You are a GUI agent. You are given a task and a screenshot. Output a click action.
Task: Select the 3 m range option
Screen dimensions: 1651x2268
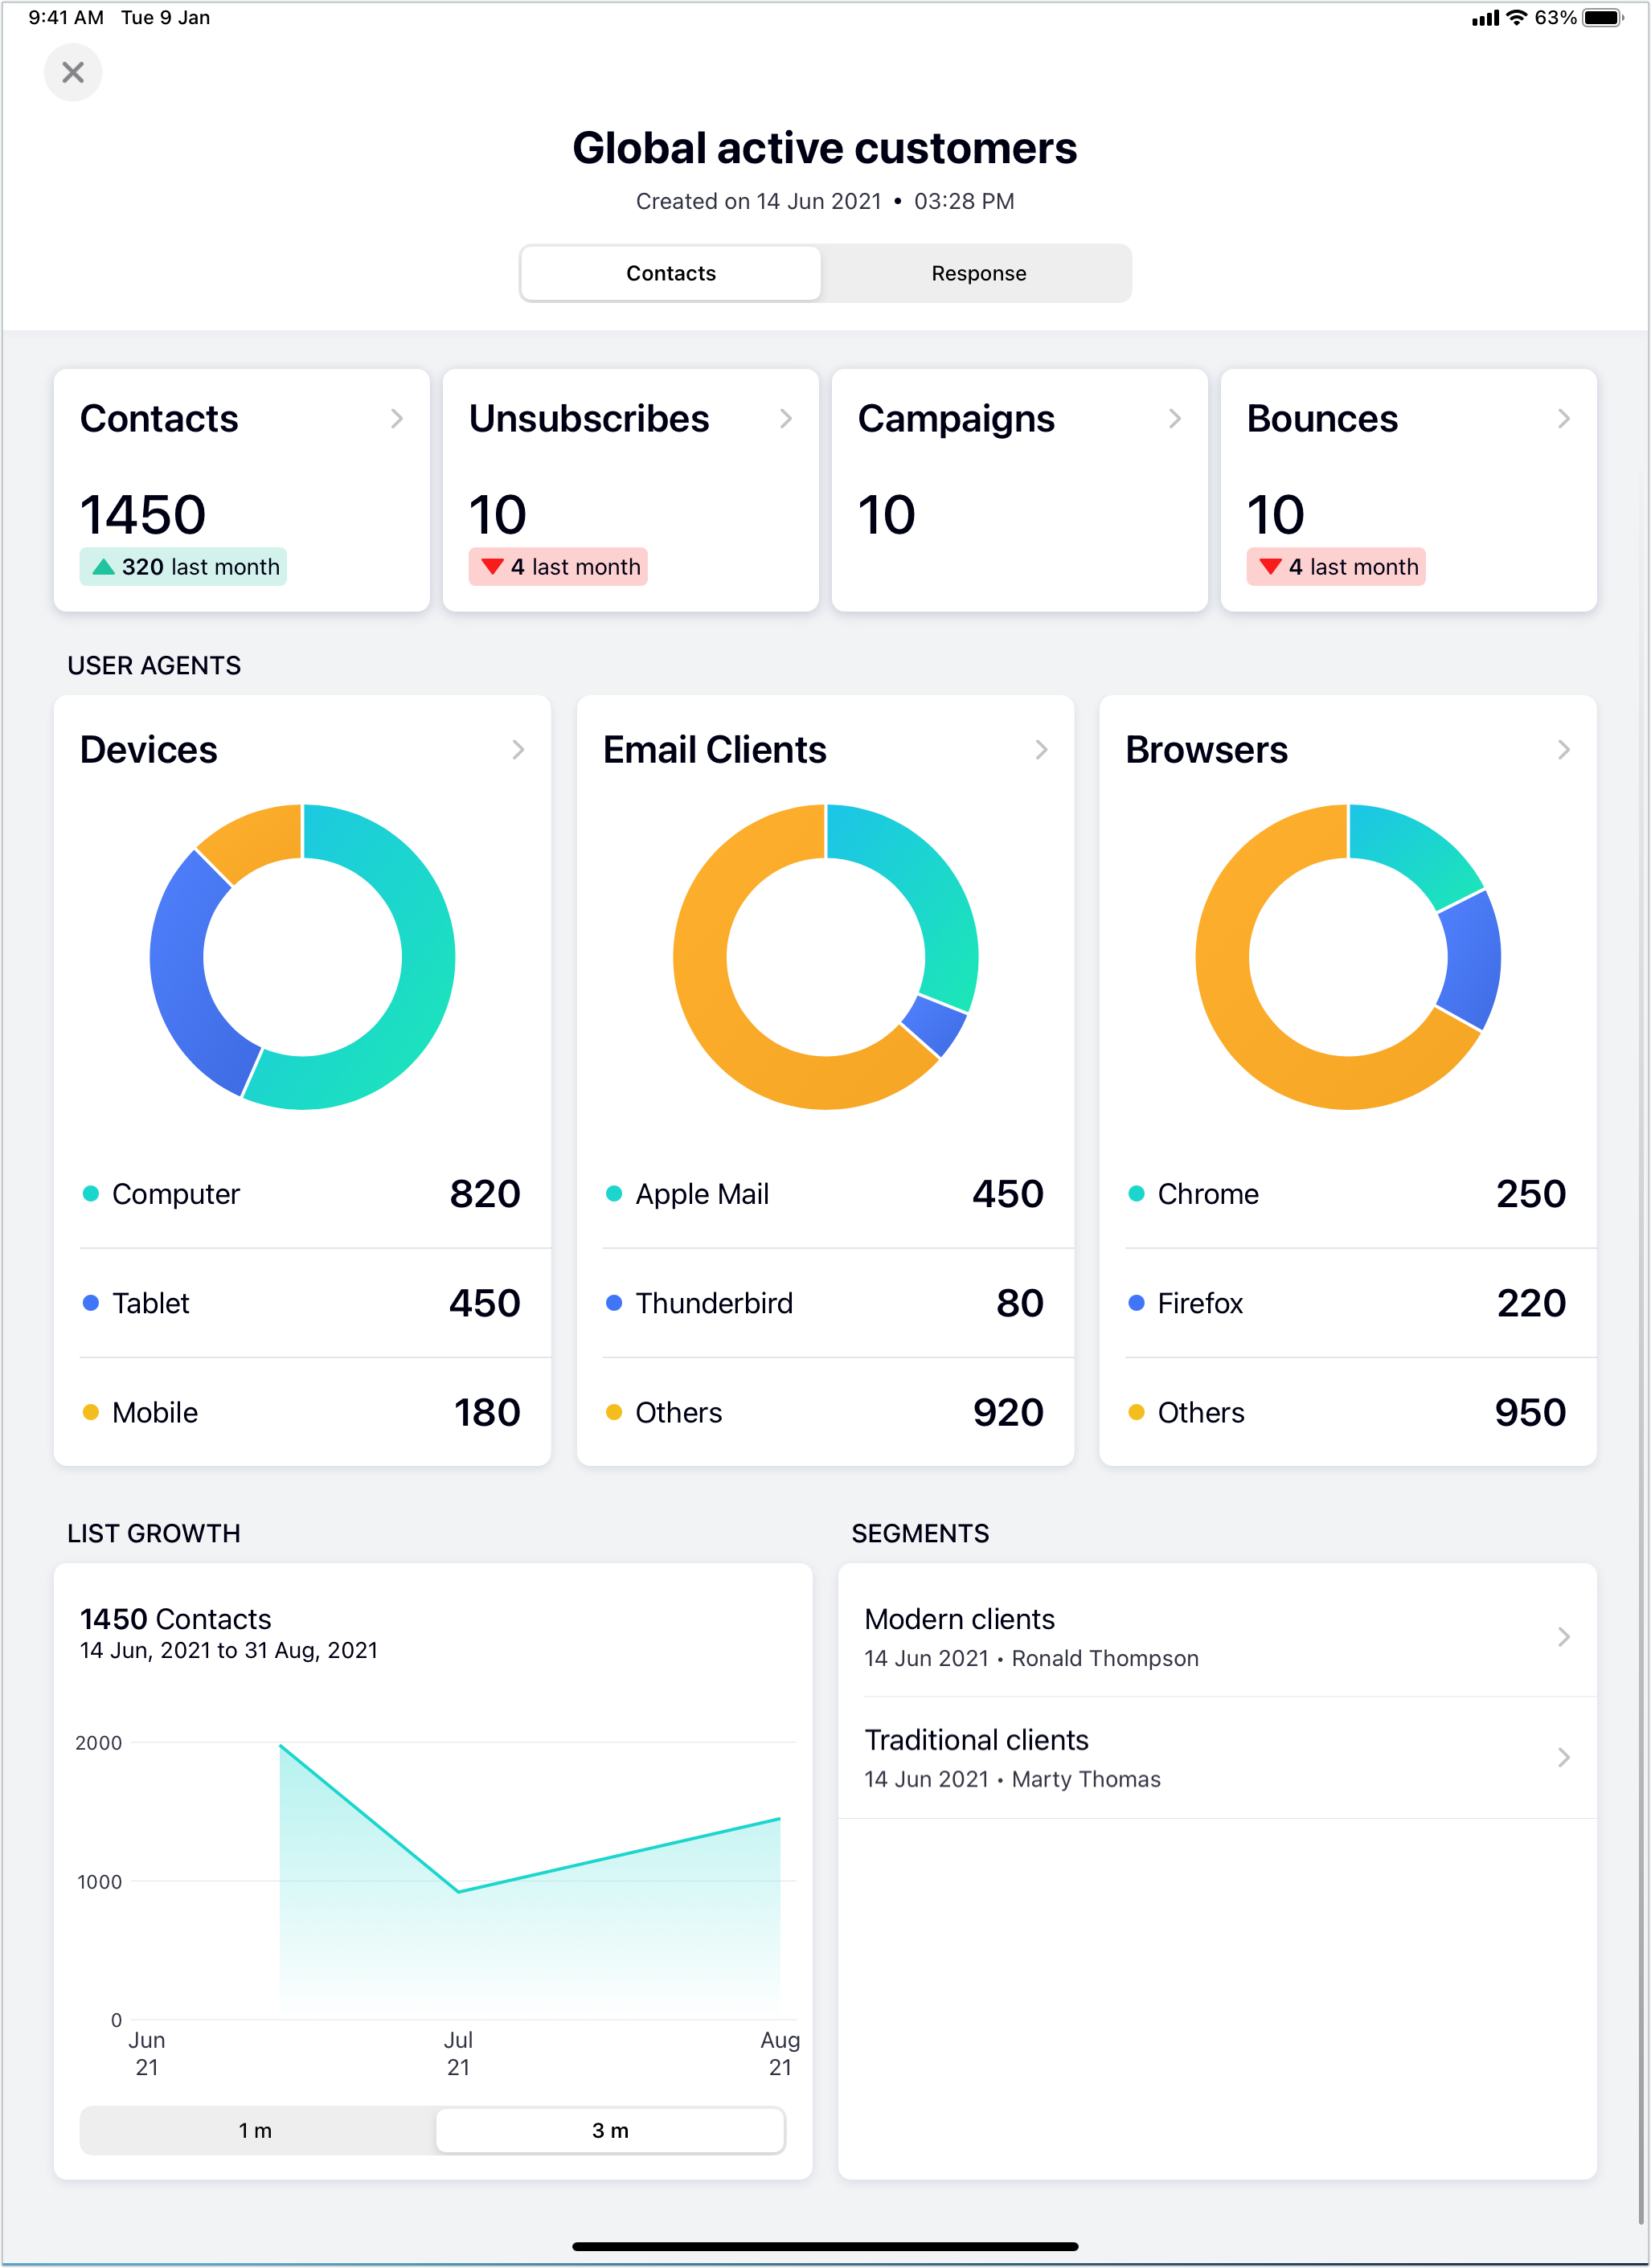610,2130
